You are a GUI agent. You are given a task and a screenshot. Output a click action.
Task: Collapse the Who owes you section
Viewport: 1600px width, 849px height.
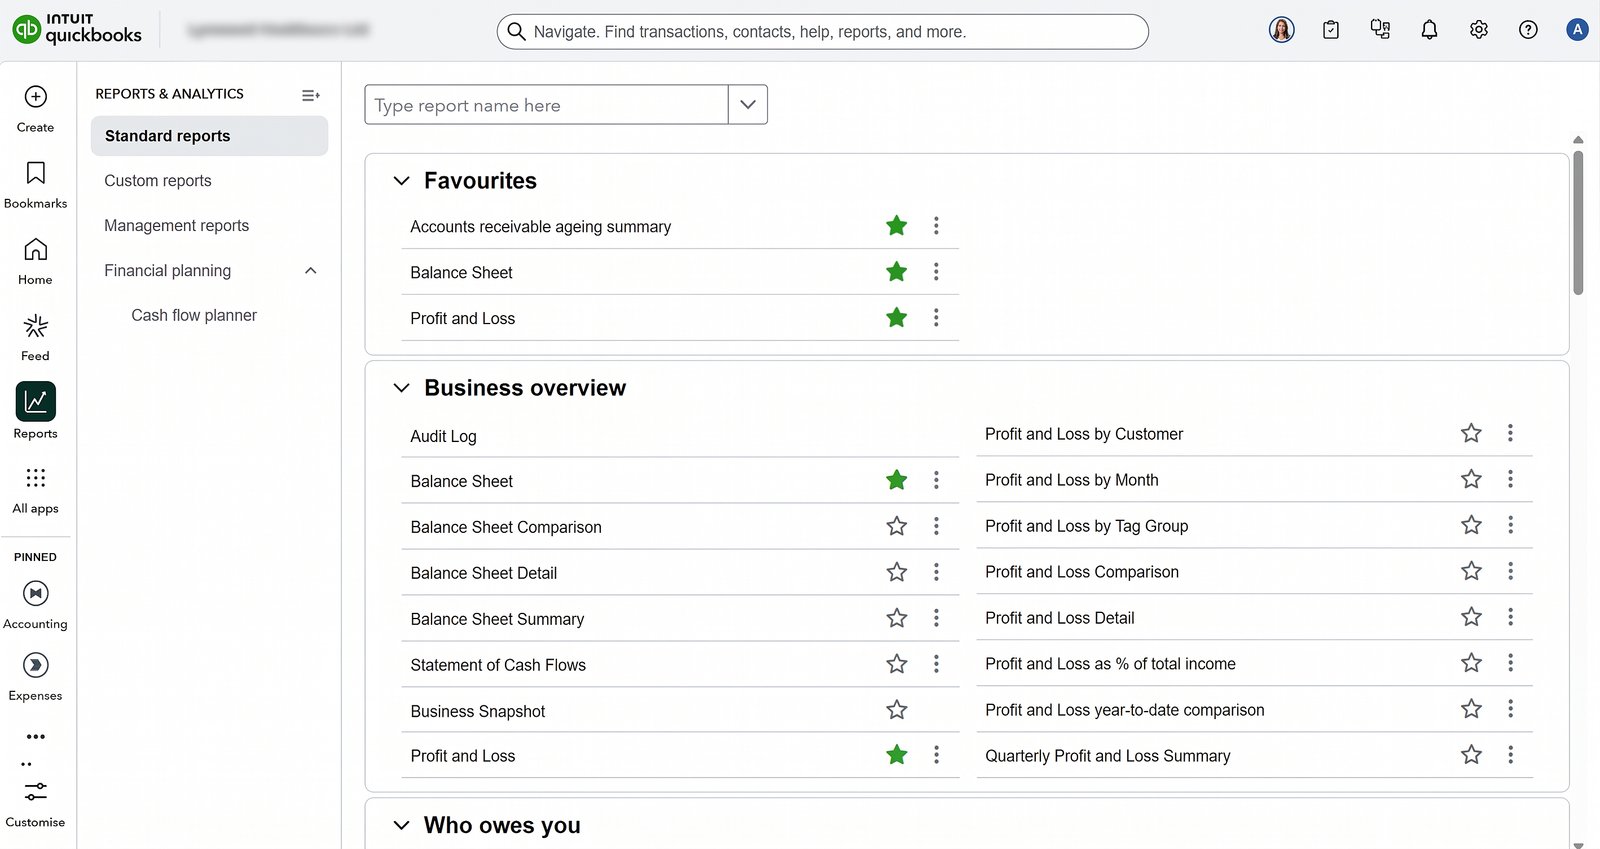coord(402,825)
